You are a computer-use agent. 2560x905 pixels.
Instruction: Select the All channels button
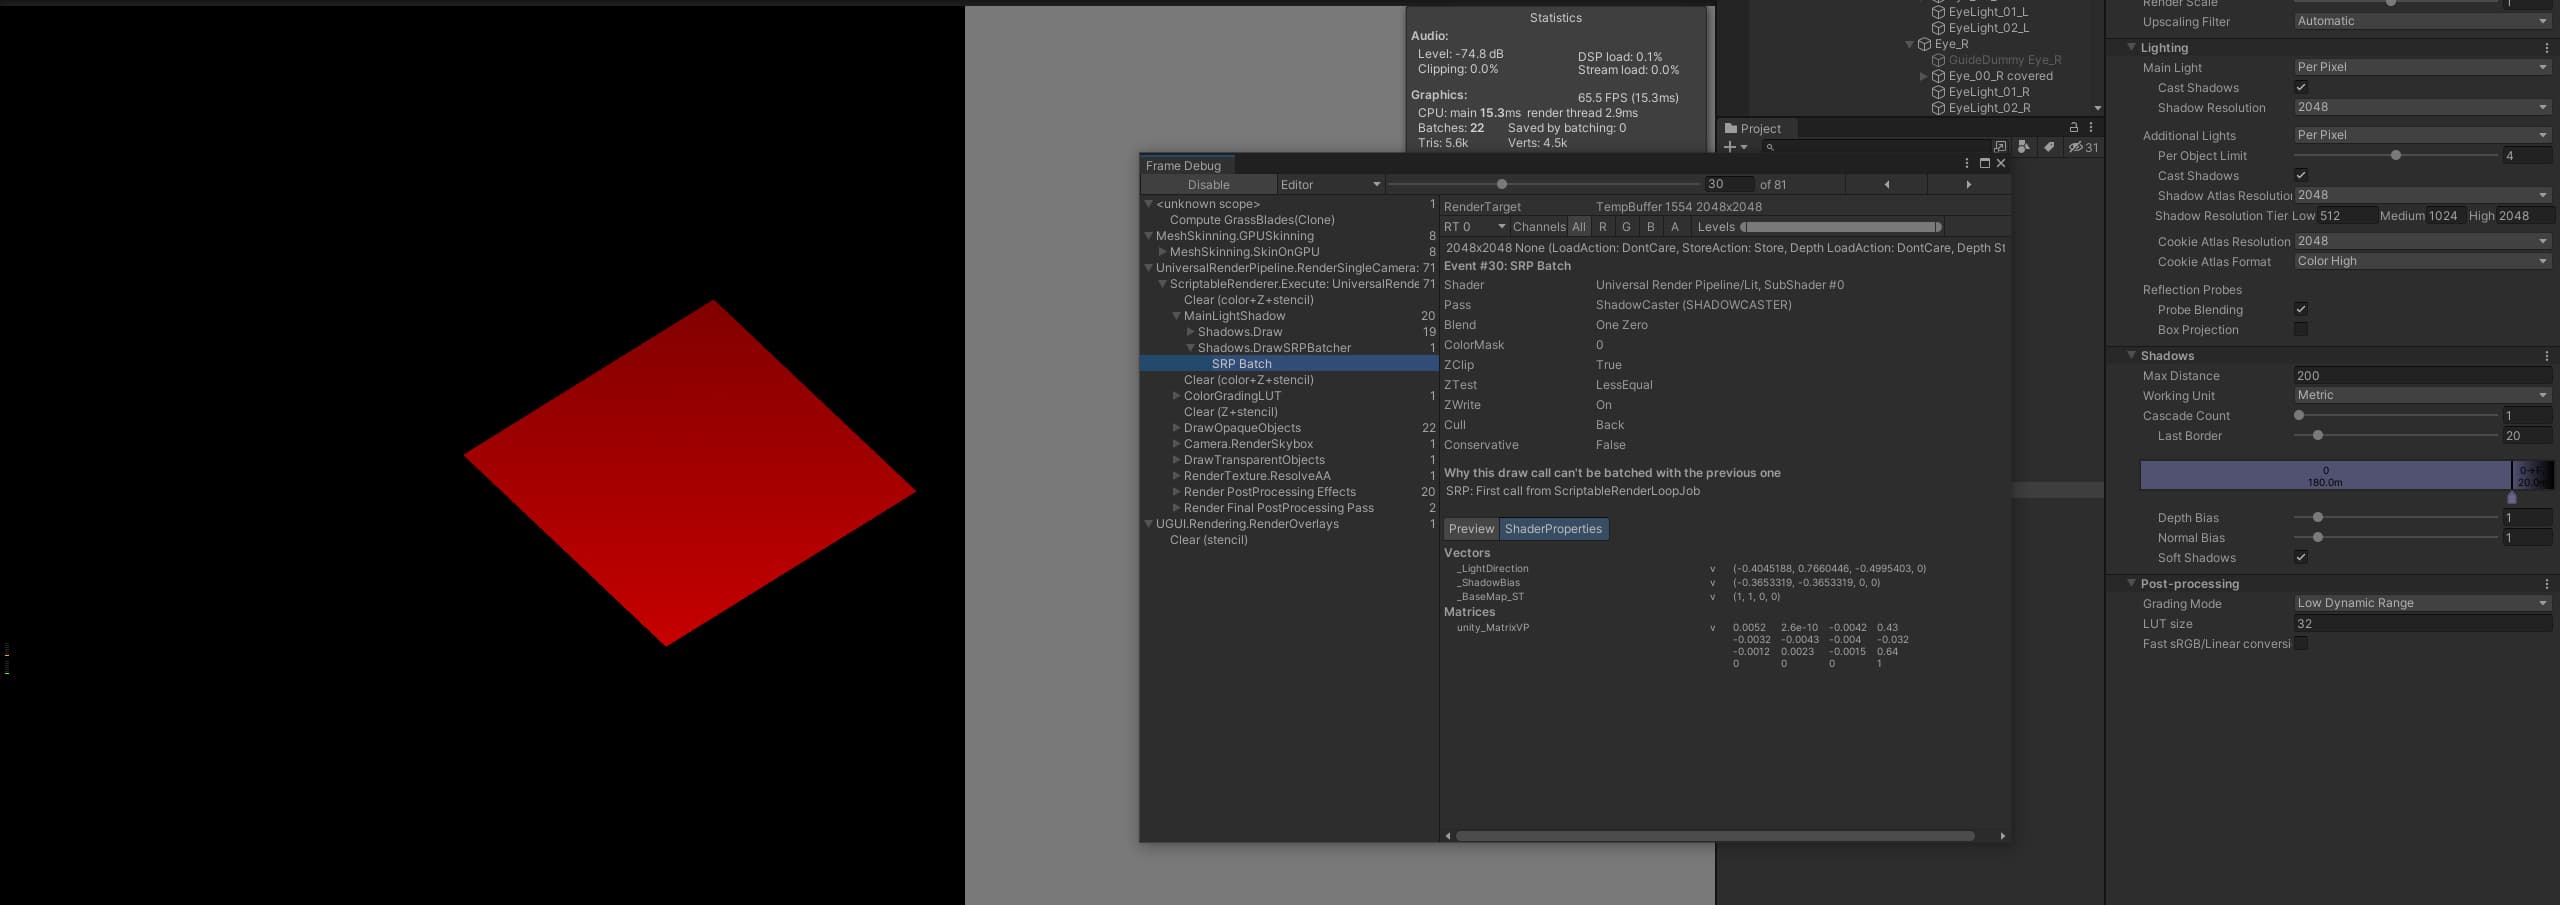[x=1579, y=227]
